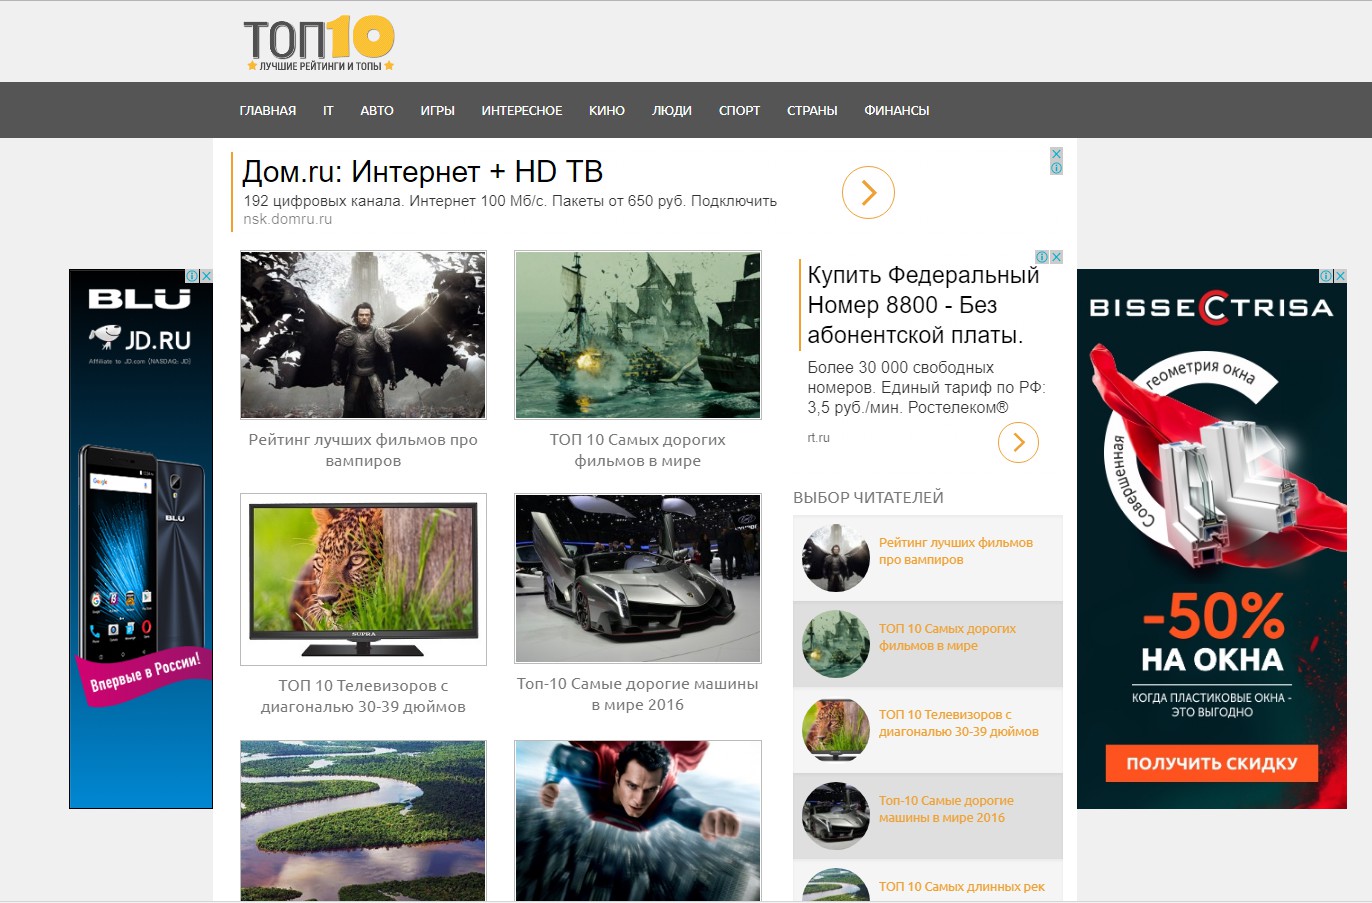Open the leopard TV article thumbnail
1372x903 pixels.
tap(363, 579)
